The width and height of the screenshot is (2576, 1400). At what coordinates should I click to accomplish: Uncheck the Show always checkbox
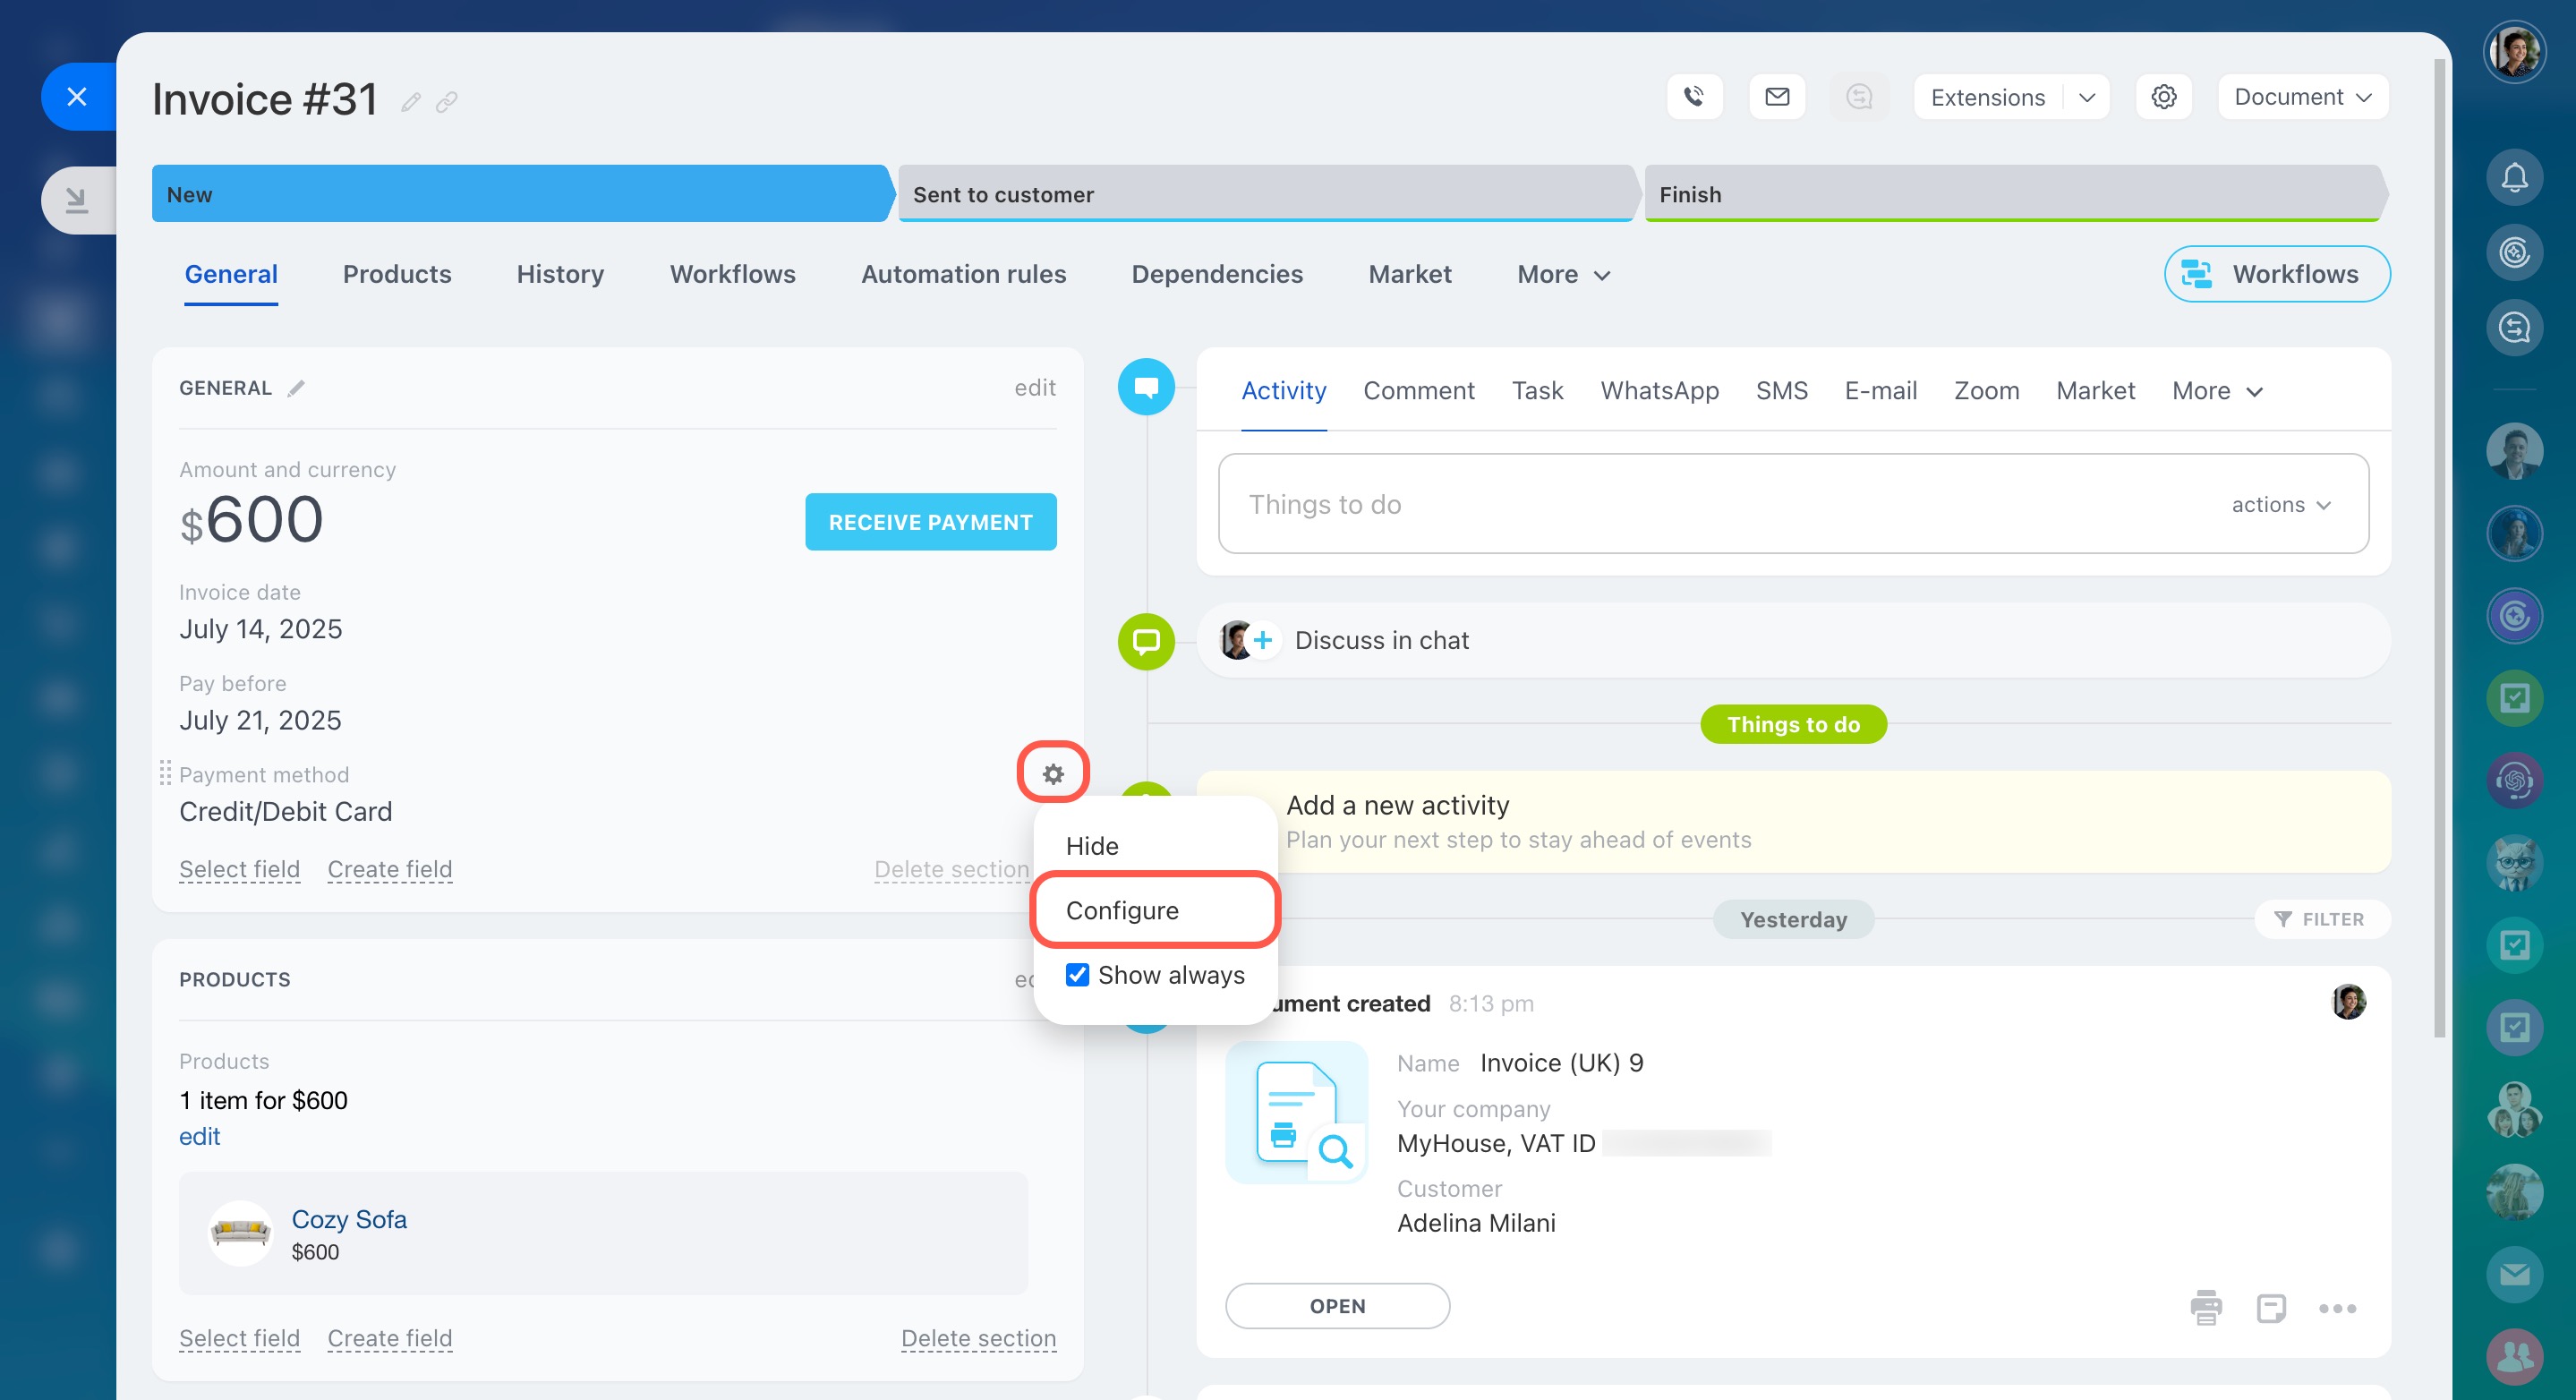(1077, 974)
